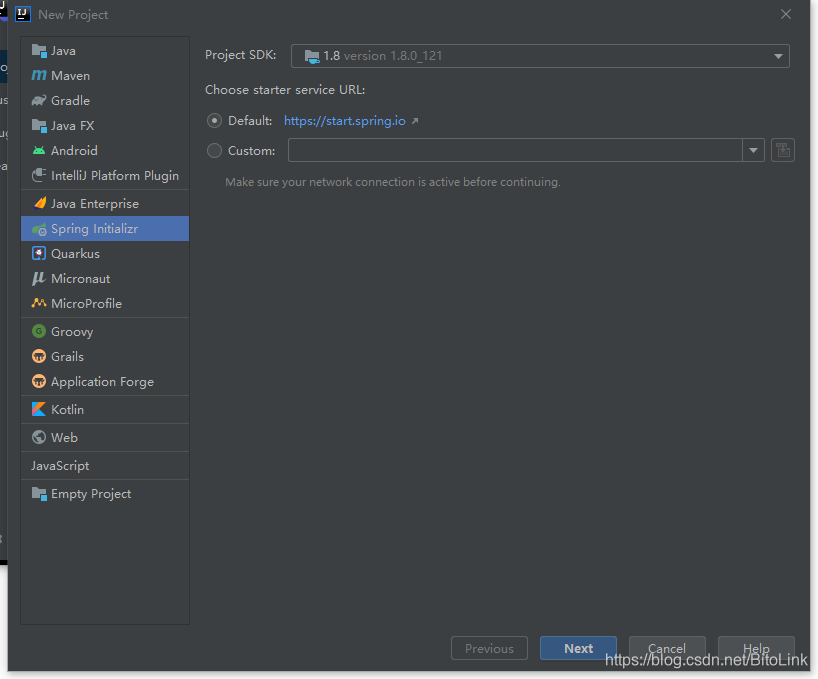Screen dimensions: 818x679
Task: Click the IntelliJ Platform Plugin icon
Action: click(x=39, y=175)
